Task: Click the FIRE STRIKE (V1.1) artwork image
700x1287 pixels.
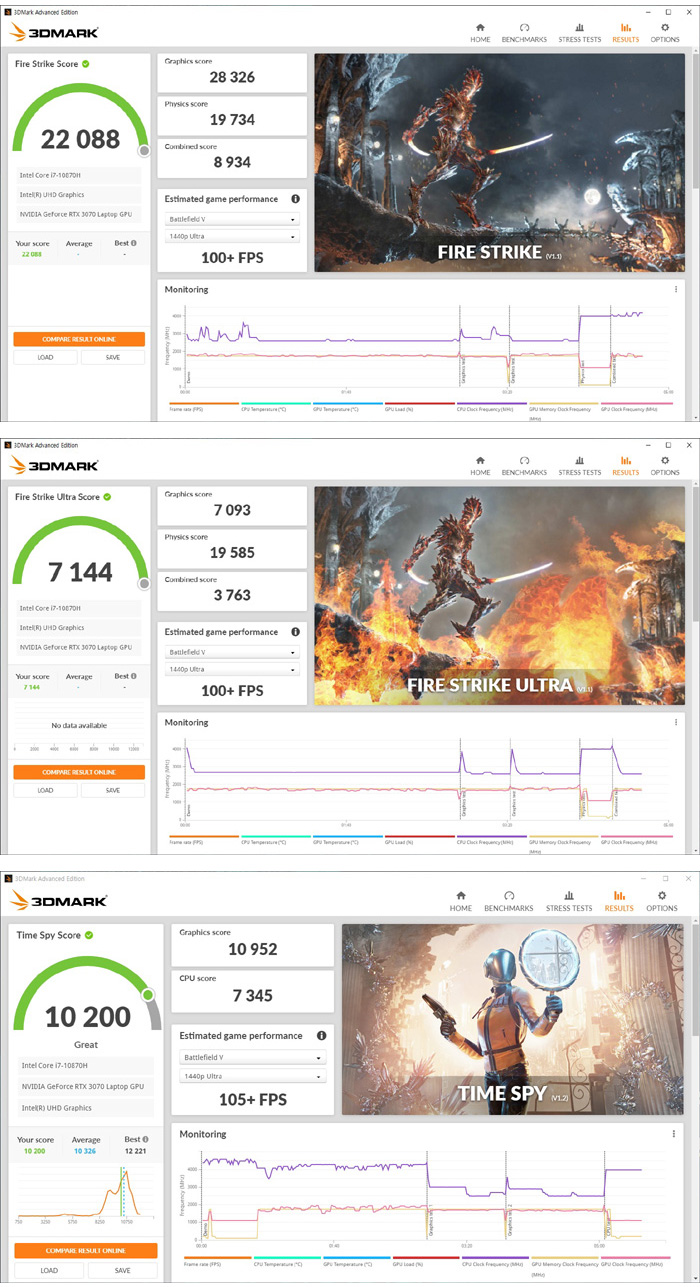Action: (x=501, y=163)
